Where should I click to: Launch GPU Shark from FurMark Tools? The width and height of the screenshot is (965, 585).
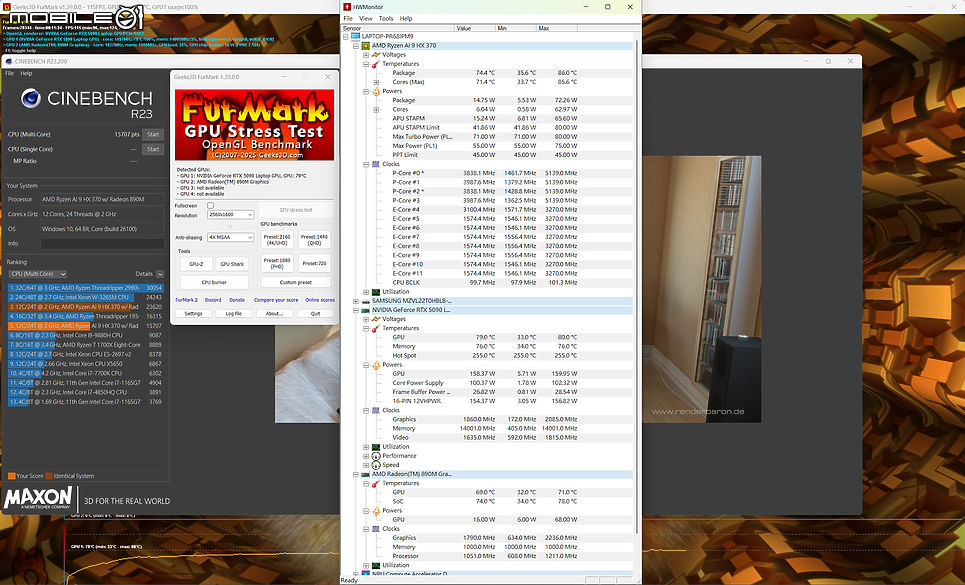point(233,264)
